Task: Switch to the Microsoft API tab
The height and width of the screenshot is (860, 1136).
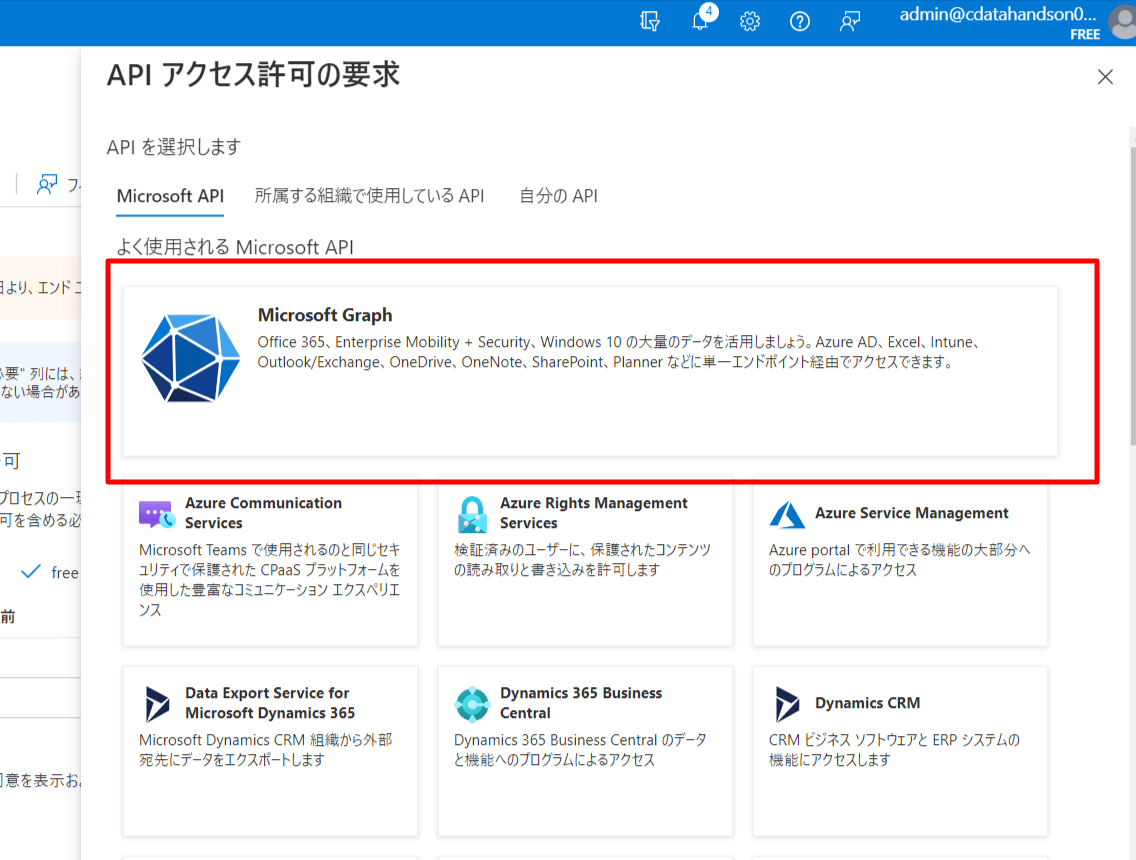Action: [x=170, y=196]
